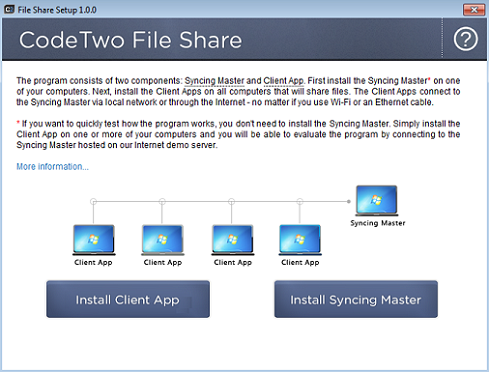
Task: Click the Client App underlined term in paragraph
Action: point(283,81)
